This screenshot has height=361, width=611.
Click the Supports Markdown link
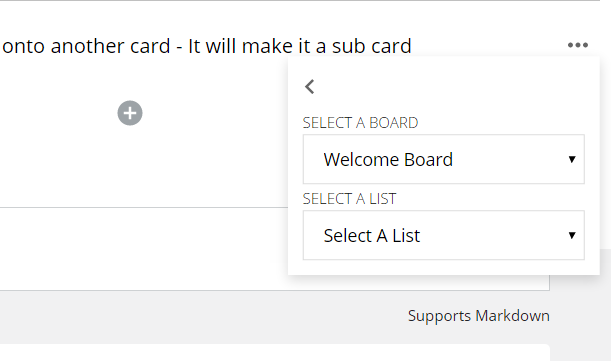pyautogui.click(x=479, y=316)
